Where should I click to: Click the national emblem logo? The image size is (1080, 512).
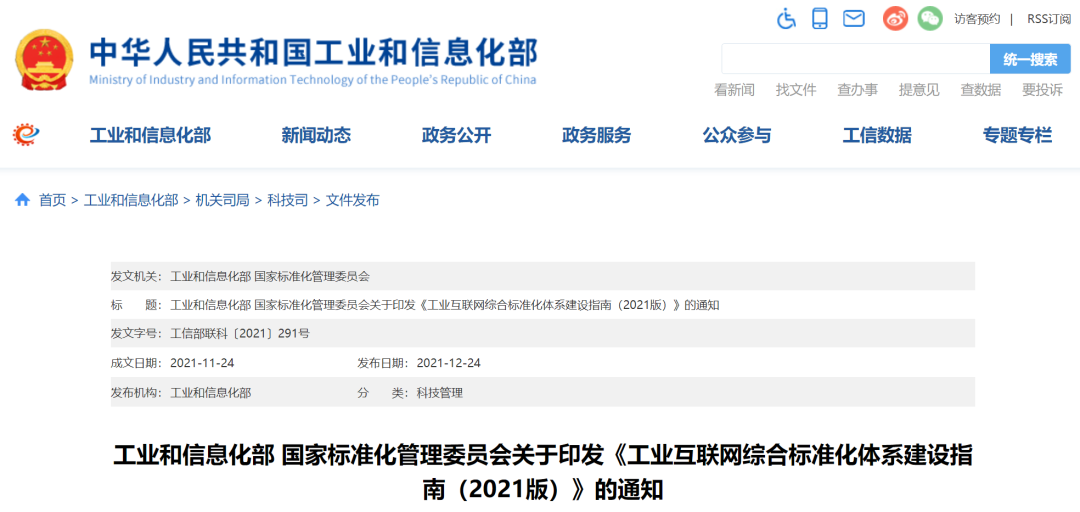tap(45, 60)
